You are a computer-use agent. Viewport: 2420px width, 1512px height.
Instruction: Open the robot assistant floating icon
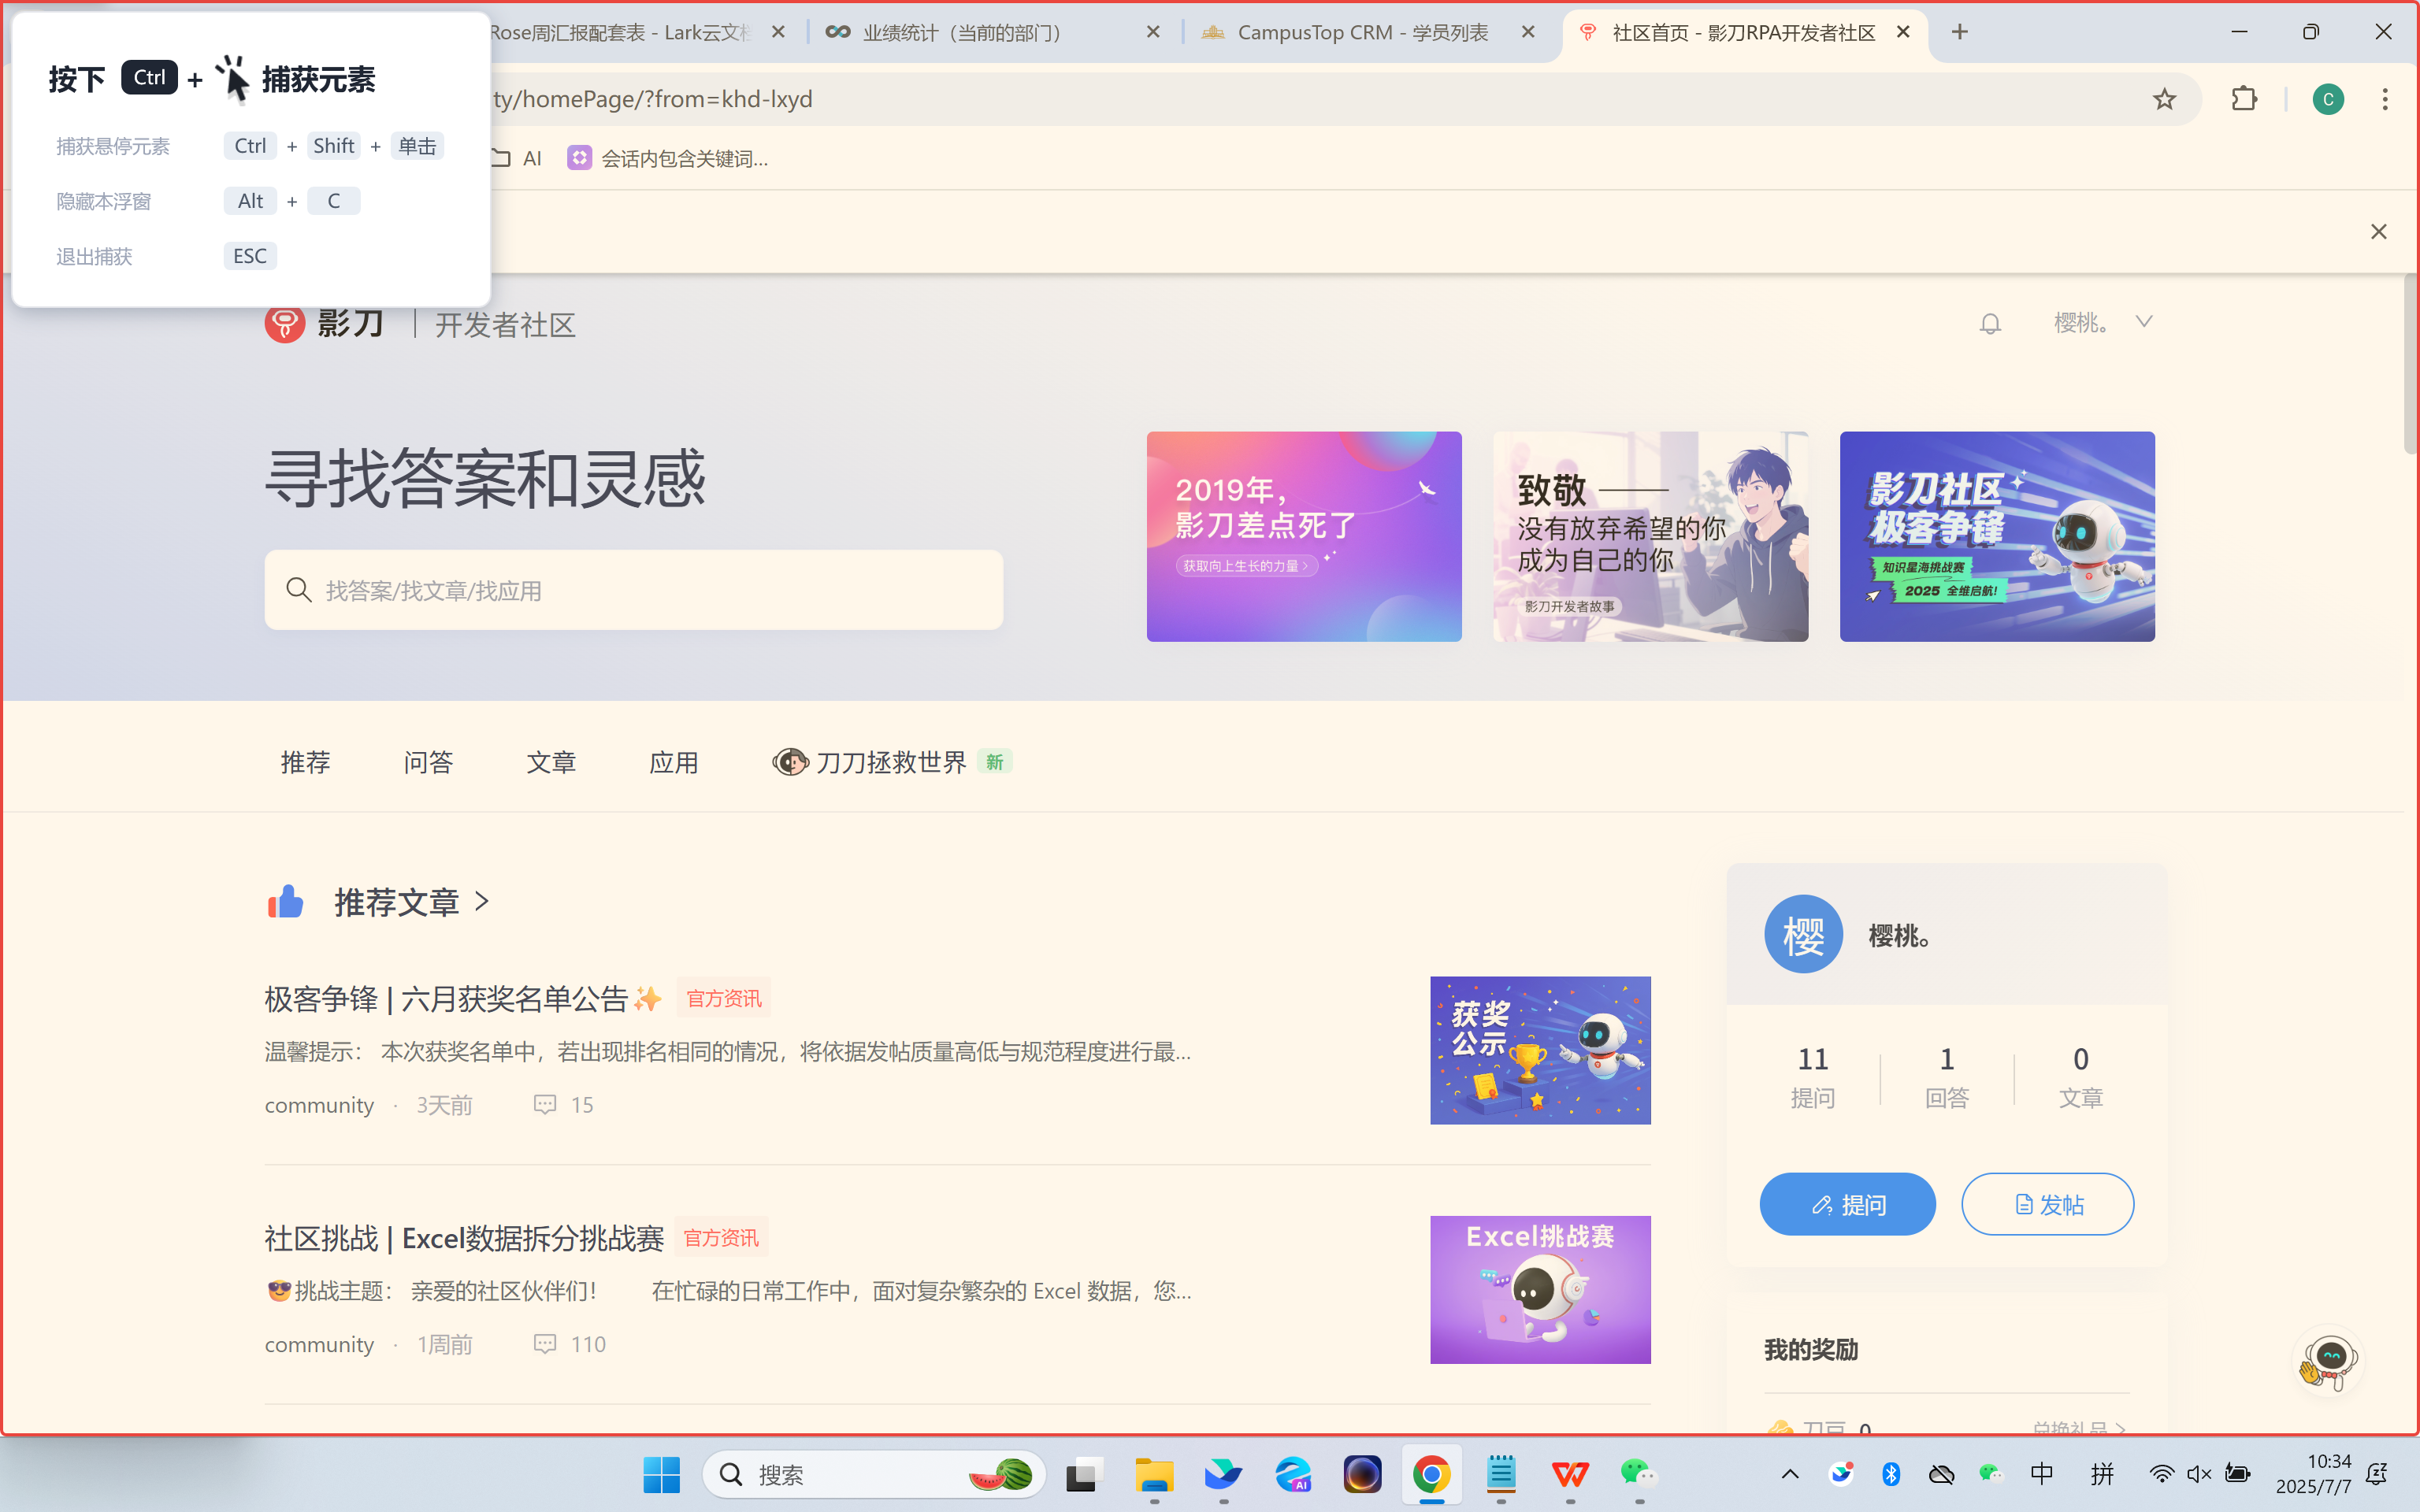coord(2329,1361)
